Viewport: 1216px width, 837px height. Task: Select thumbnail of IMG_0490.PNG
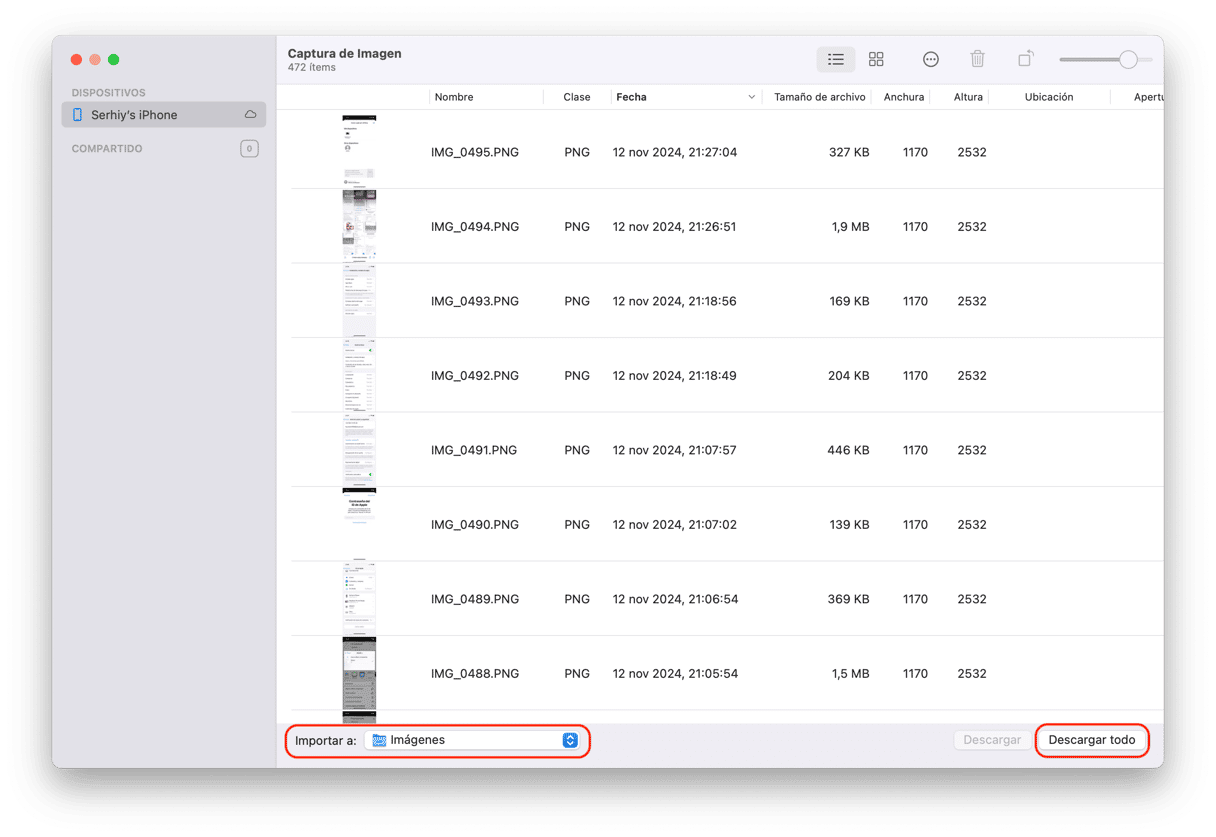(359, 524)
